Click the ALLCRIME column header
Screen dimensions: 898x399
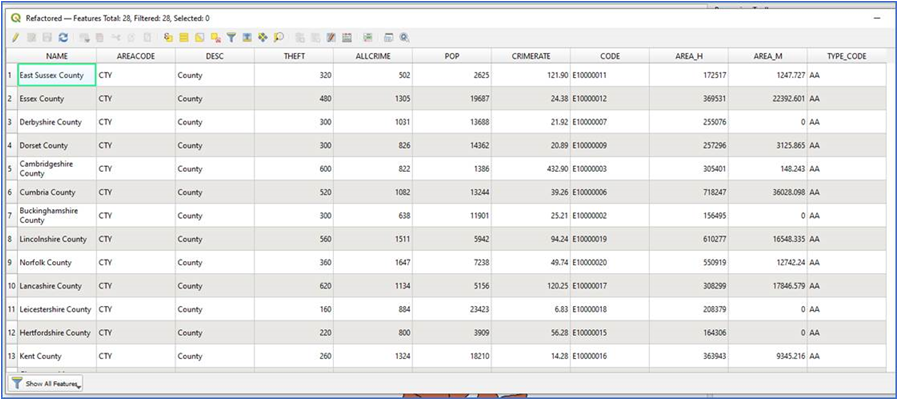coord(373,56)
